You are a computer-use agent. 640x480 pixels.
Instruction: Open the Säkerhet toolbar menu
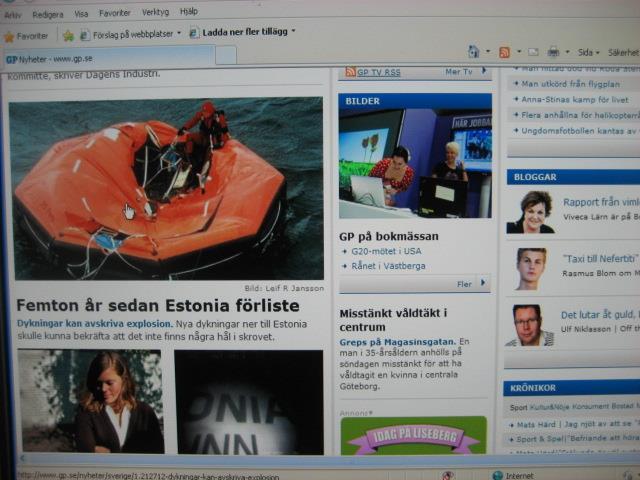coord(623,52)
